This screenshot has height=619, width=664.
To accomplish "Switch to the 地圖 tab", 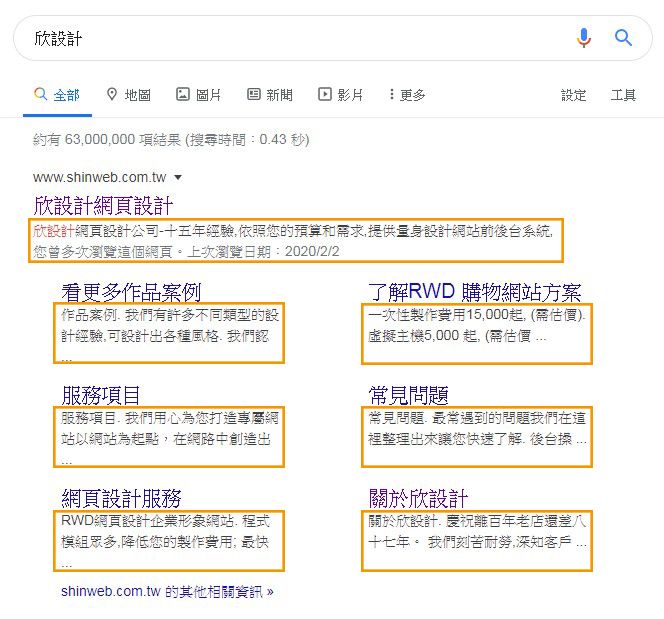I will [129, 94].
